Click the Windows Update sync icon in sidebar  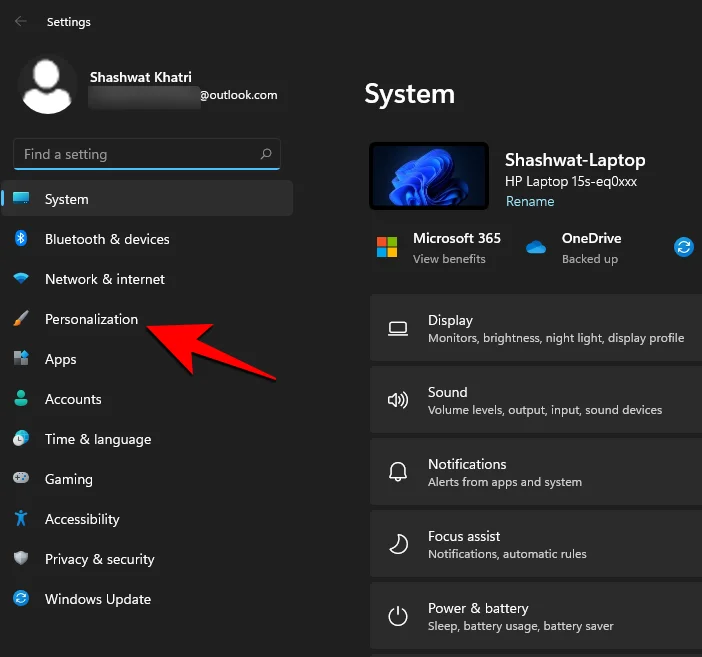(x=21, y=598)
